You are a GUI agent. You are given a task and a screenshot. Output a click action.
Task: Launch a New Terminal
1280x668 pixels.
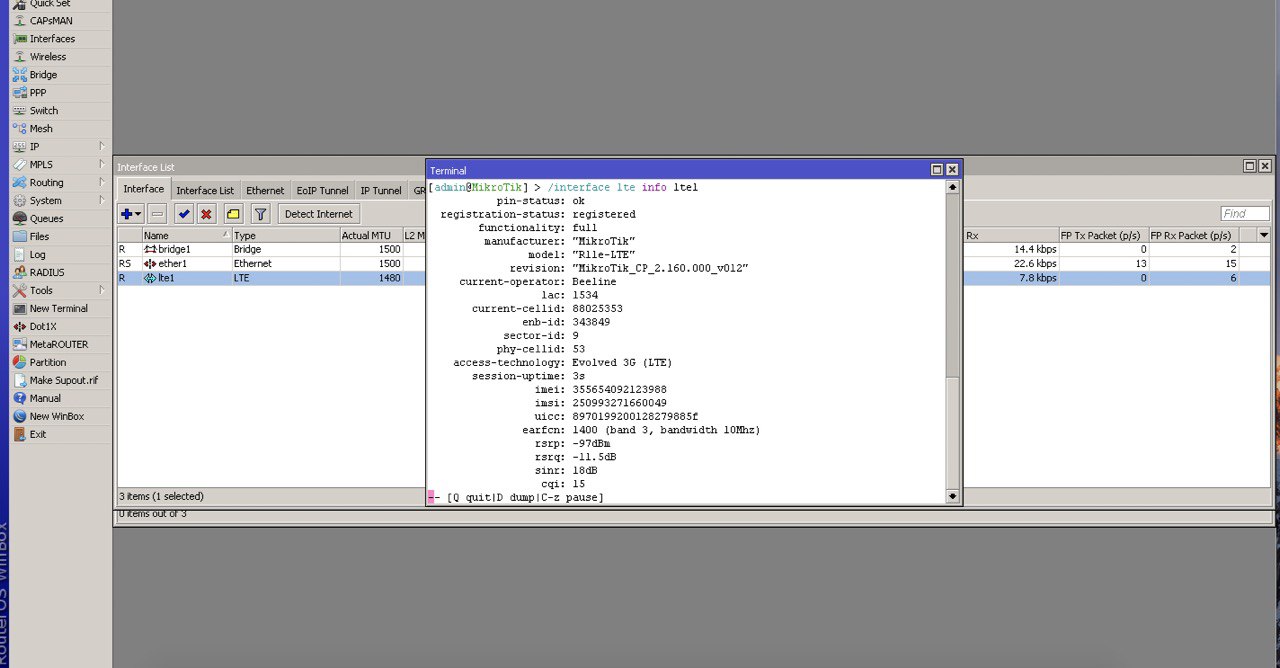(x=59, y=309)
